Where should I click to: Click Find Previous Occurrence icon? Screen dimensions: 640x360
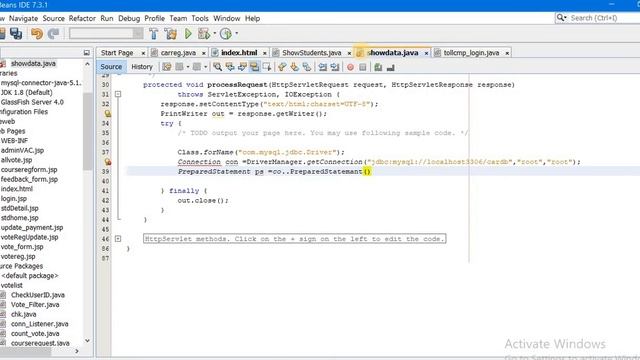tap(230, 67)
